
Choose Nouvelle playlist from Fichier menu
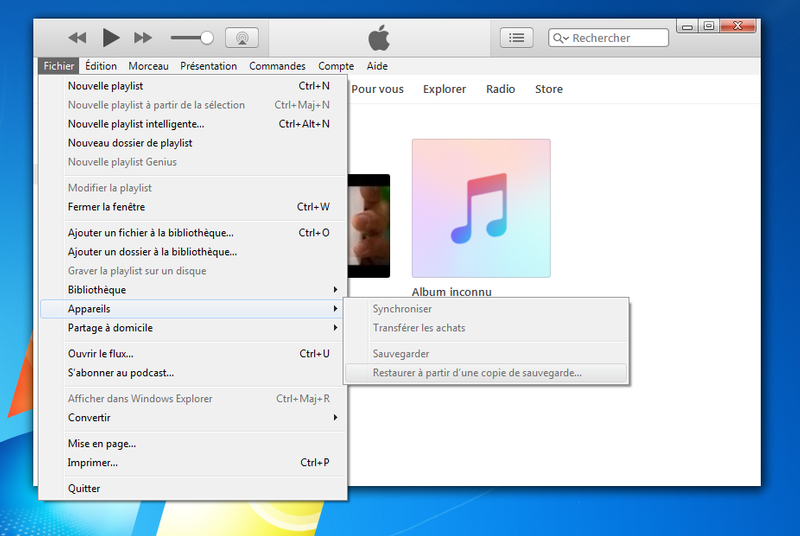[105, 86]
